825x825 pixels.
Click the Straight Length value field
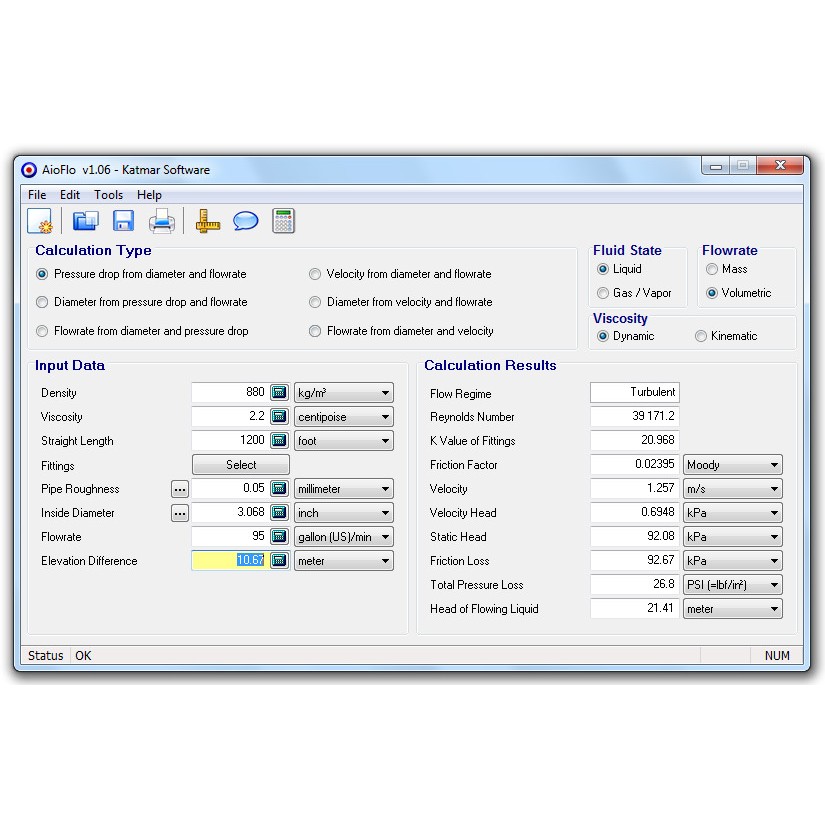click(x=230, y=440)
